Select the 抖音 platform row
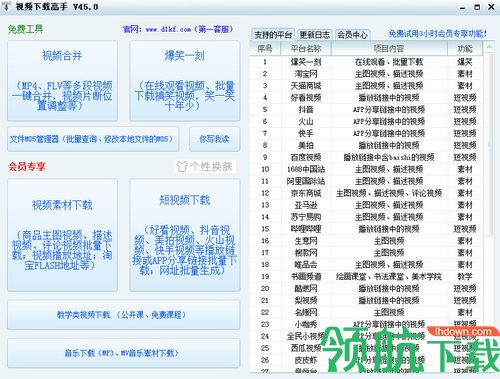The image size is (500, 379). [366, 110]
